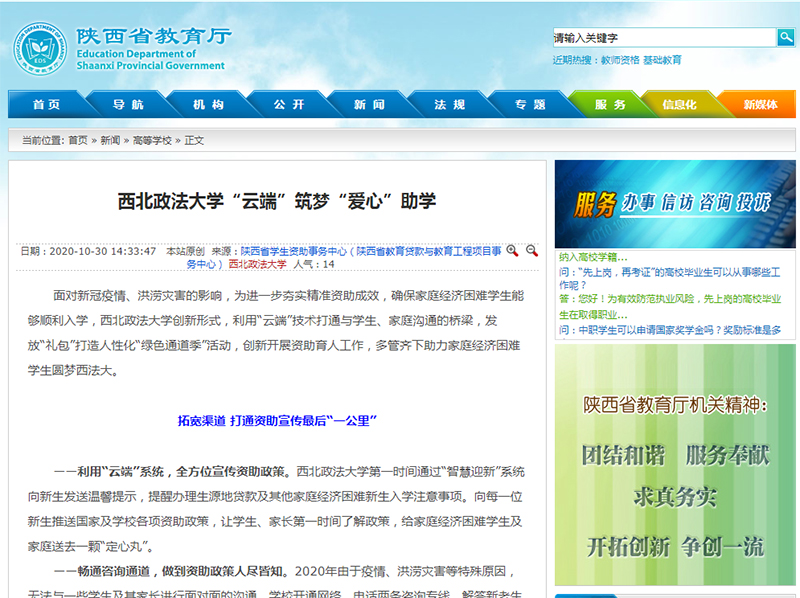The width and height of the screenshot is (800, 598).
Task: Open the 首页 navigation tab
Action: point(46,105)
